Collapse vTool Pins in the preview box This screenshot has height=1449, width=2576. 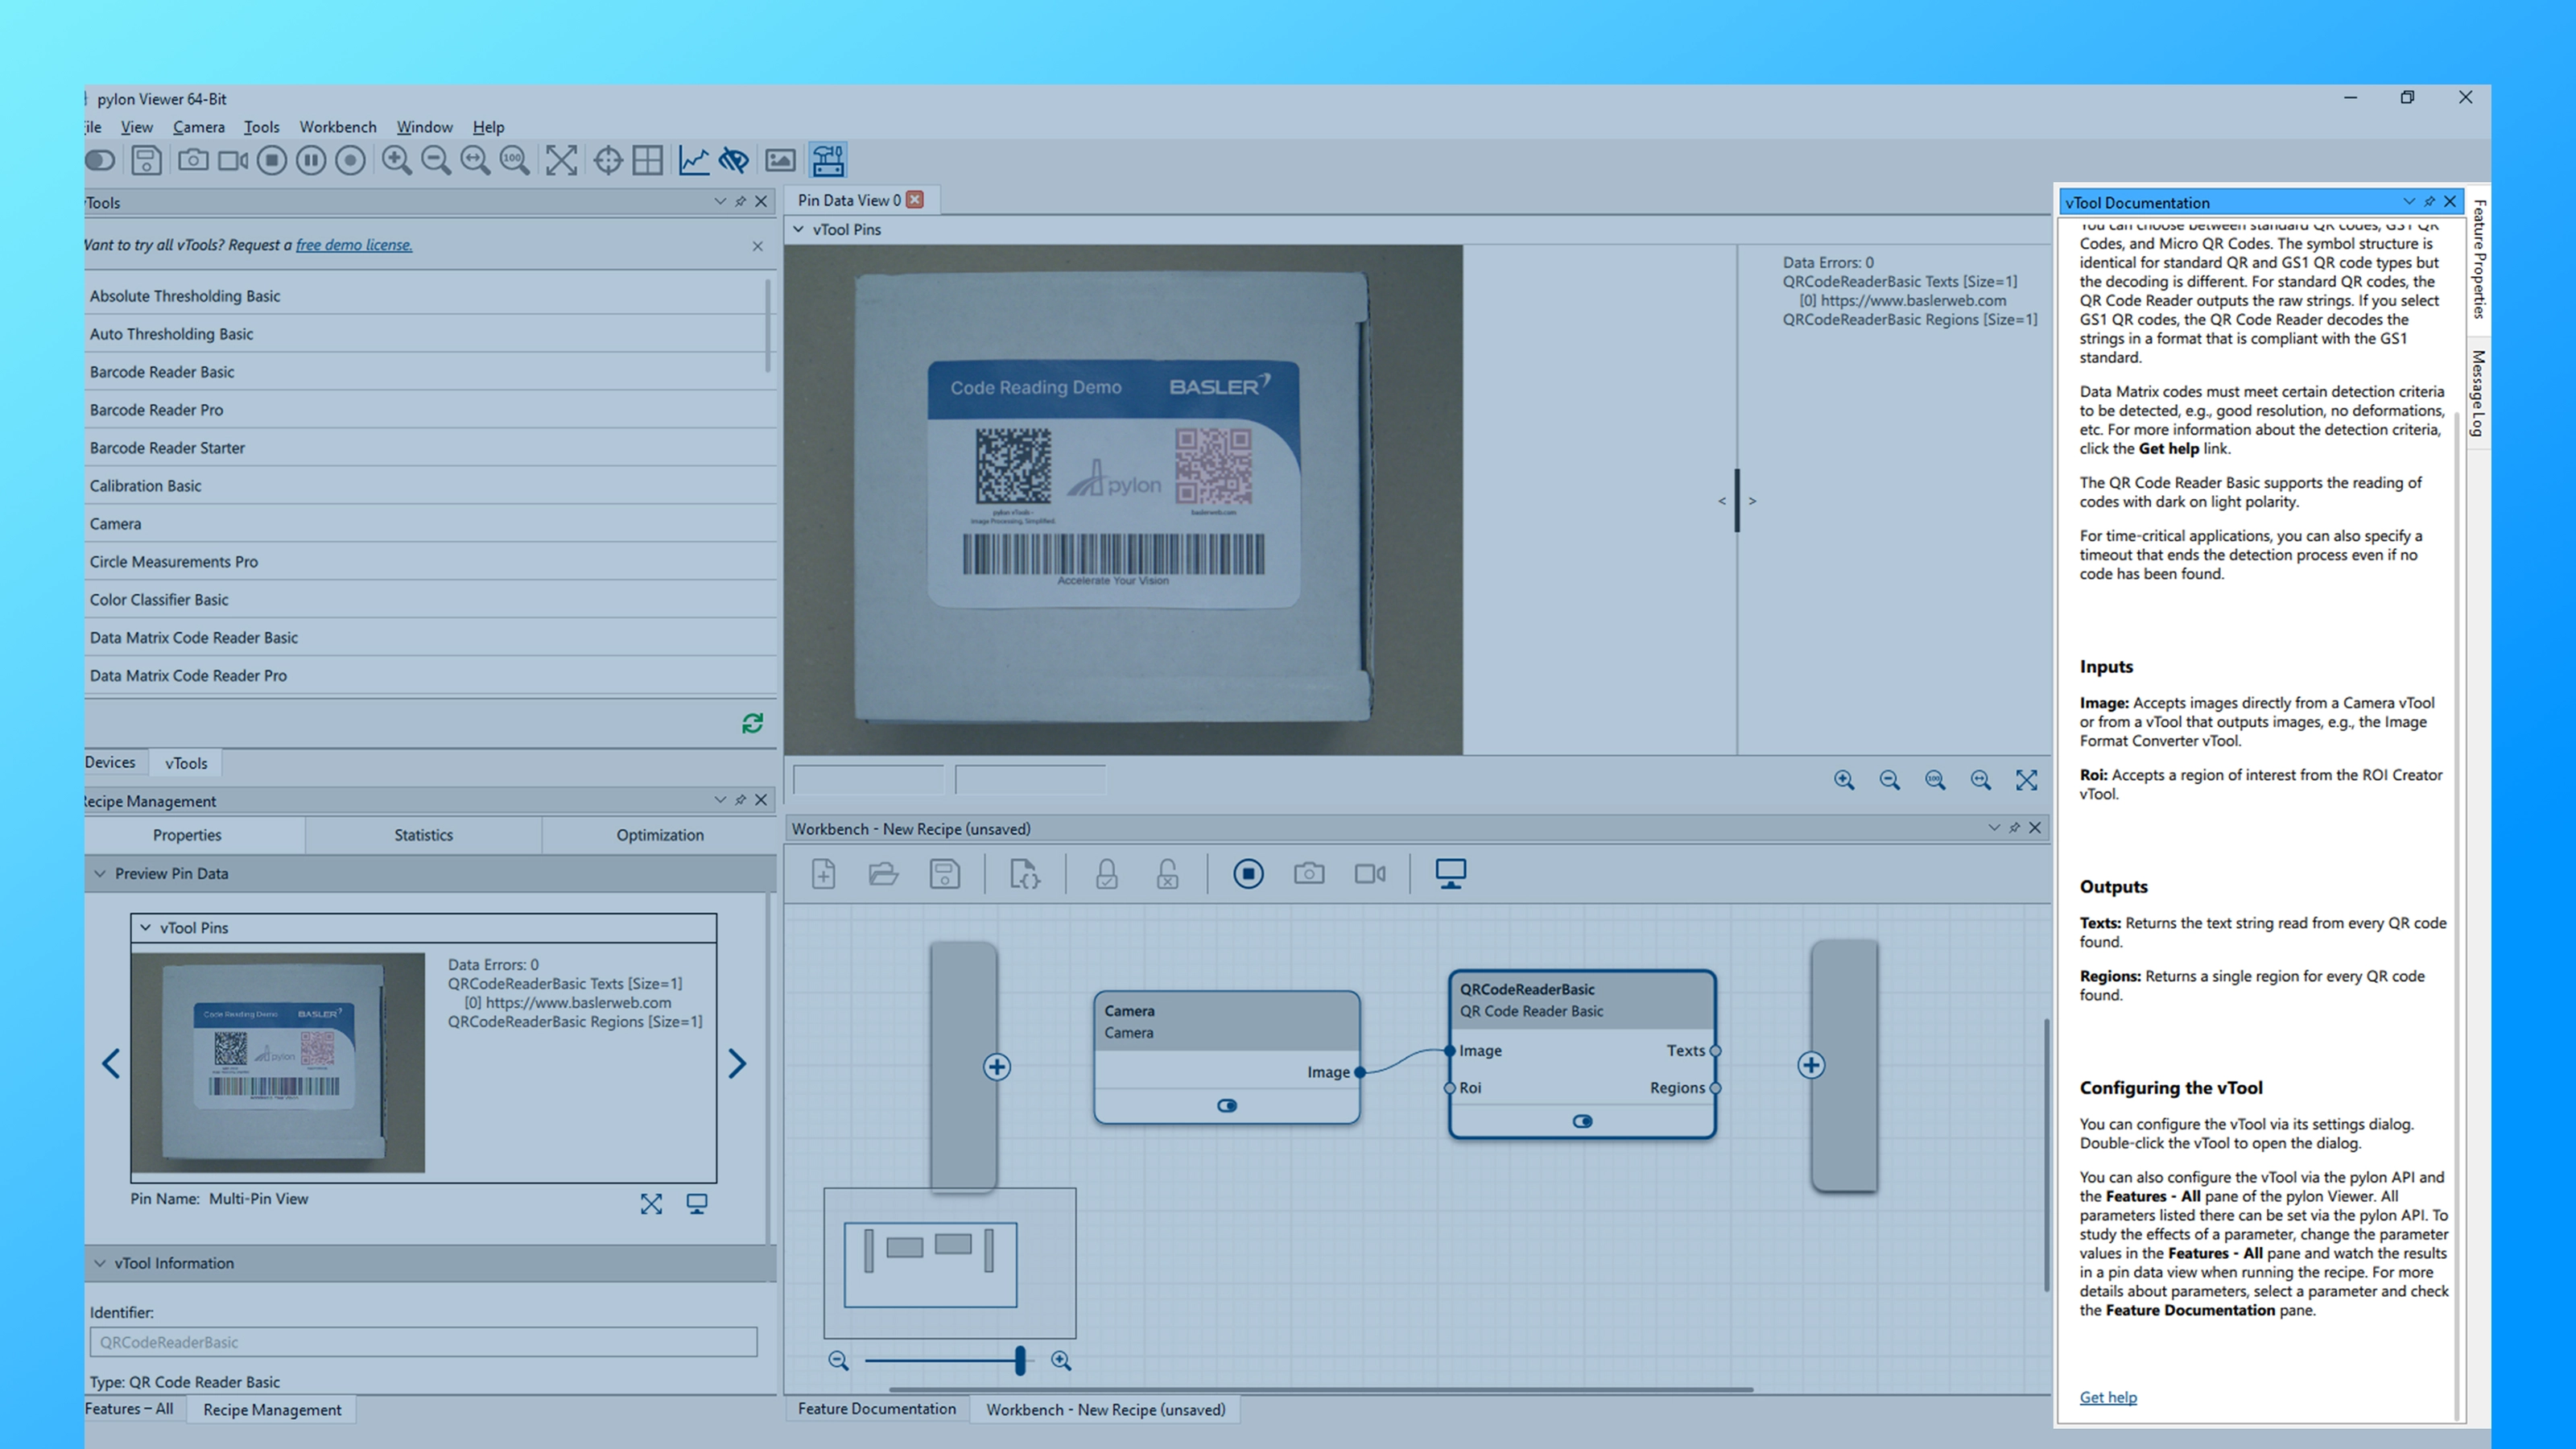click(x=145, y=927)
